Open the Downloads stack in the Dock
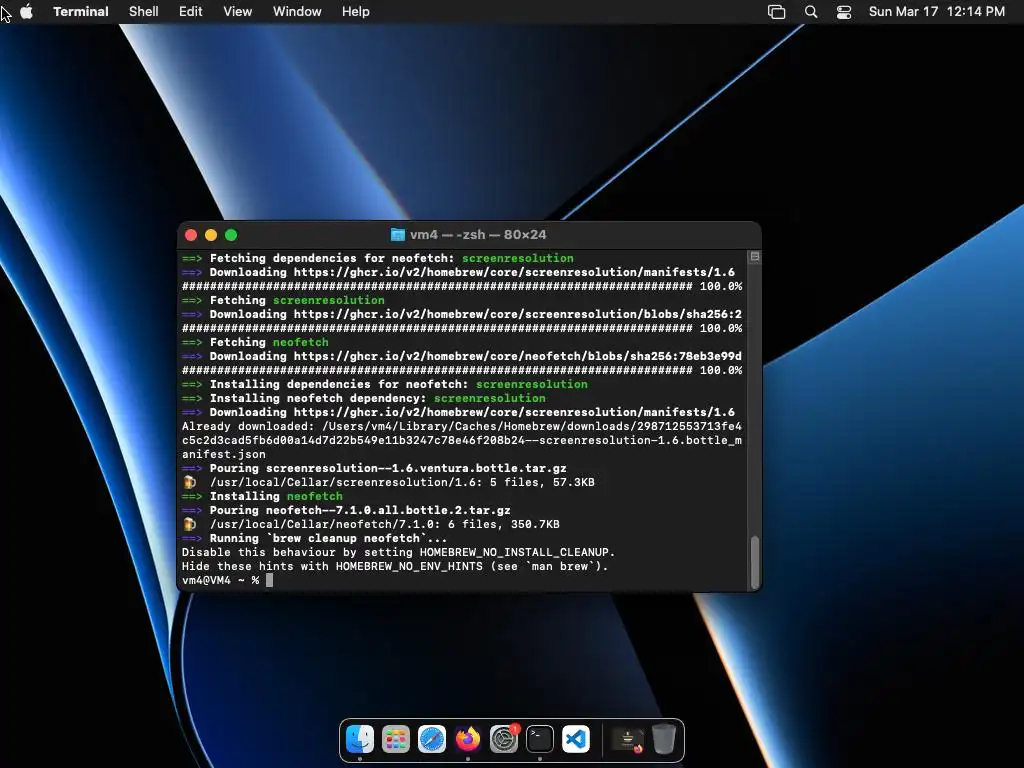Viewport: 1024px width, 768px height. coord(628,739)
